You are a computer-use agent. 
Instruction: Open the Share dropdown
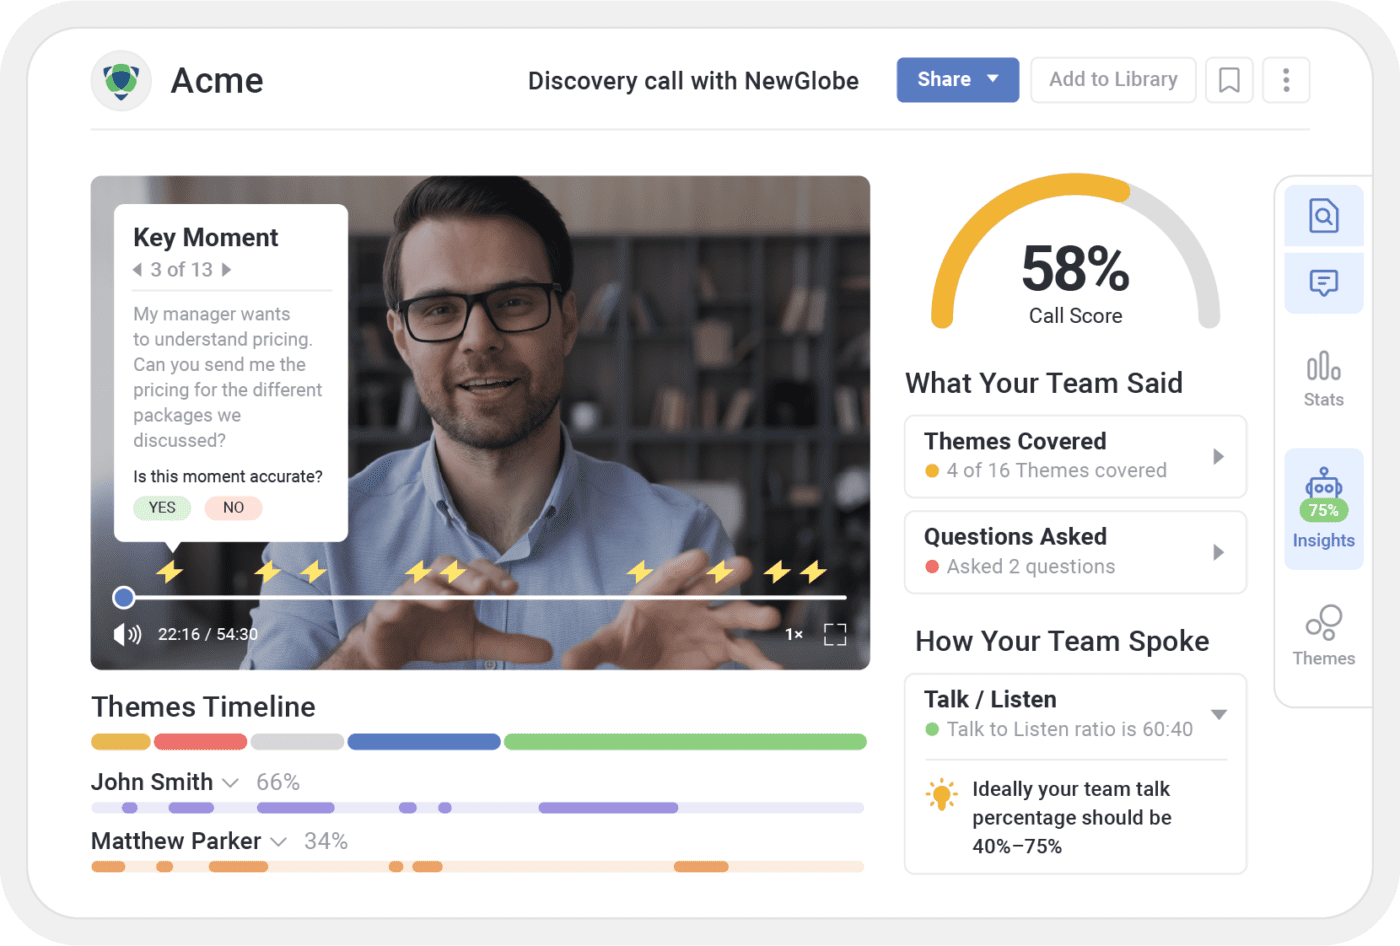coord(956,80)
